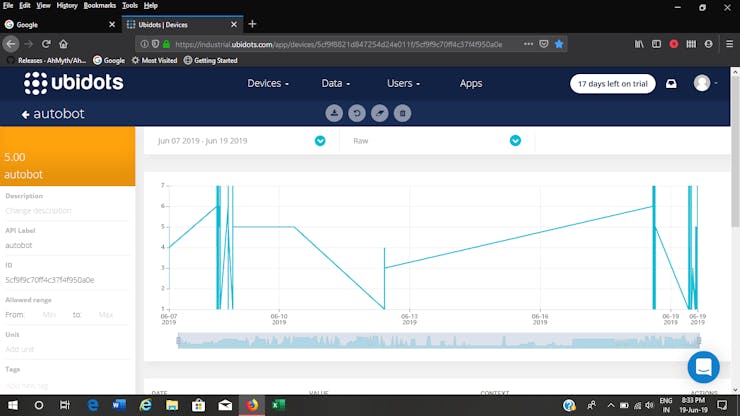Expand the date range Jun 07 2019 selector
The height and width of the screenshot is (416, 740).
[320, 141]
